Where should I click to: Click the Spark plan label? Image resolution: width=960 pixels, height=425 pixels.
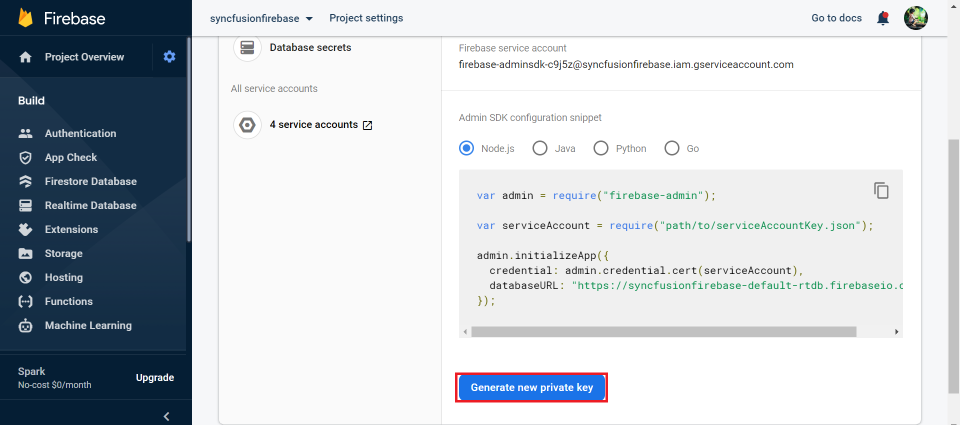[31, 371]
